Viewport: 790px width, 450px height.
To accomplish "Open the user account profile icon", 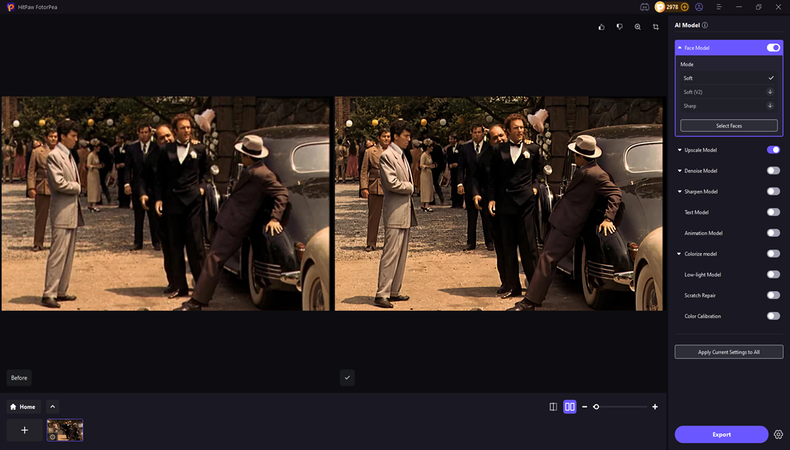I will 699,7.
